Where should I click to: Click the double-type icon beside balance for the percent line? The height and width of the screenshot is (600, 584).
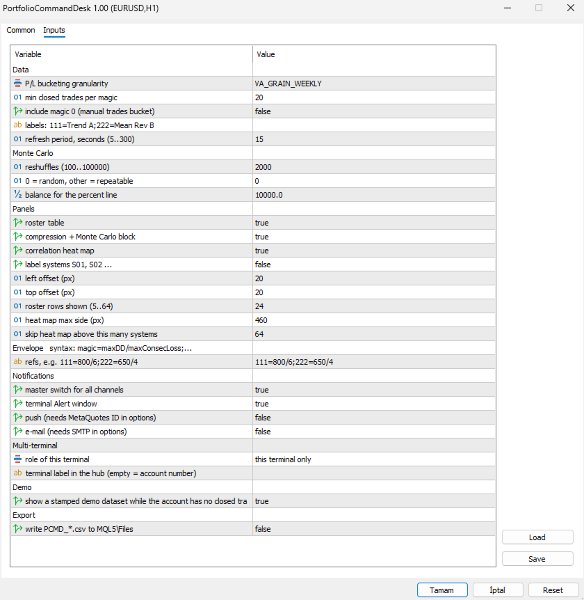coord(18,194)
